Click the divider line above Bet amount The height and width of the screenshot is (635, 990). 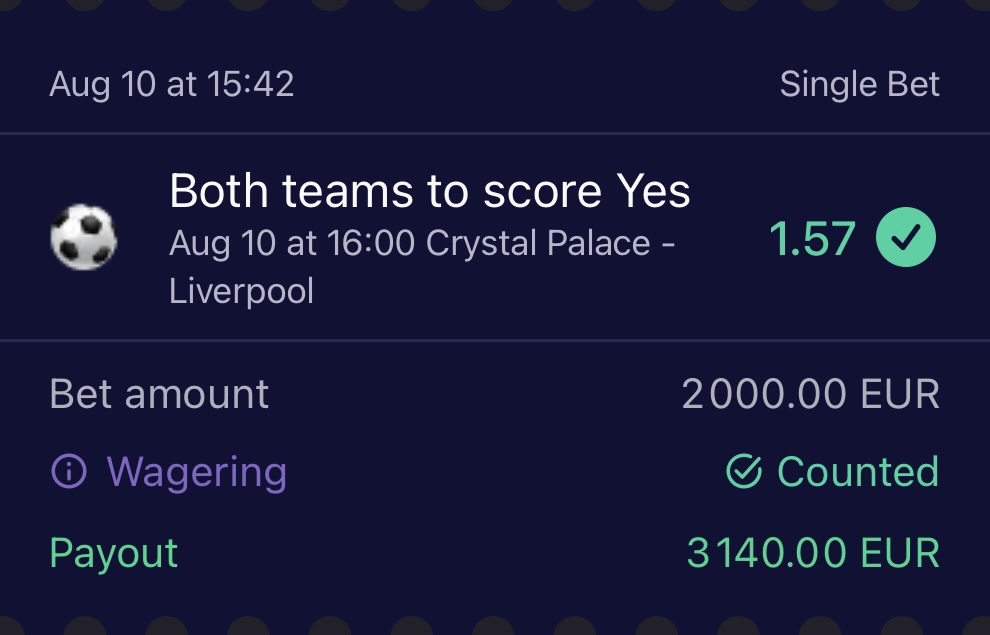[x=495, y=341]
